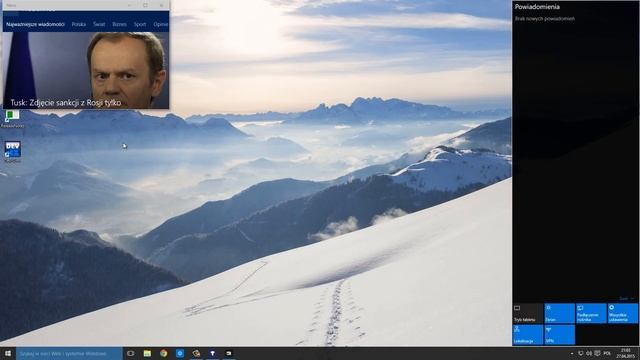Open the Tusk sanctions headline article
Image resolution: width=640 pixels, height=360 pixels.
click(66, 103)
